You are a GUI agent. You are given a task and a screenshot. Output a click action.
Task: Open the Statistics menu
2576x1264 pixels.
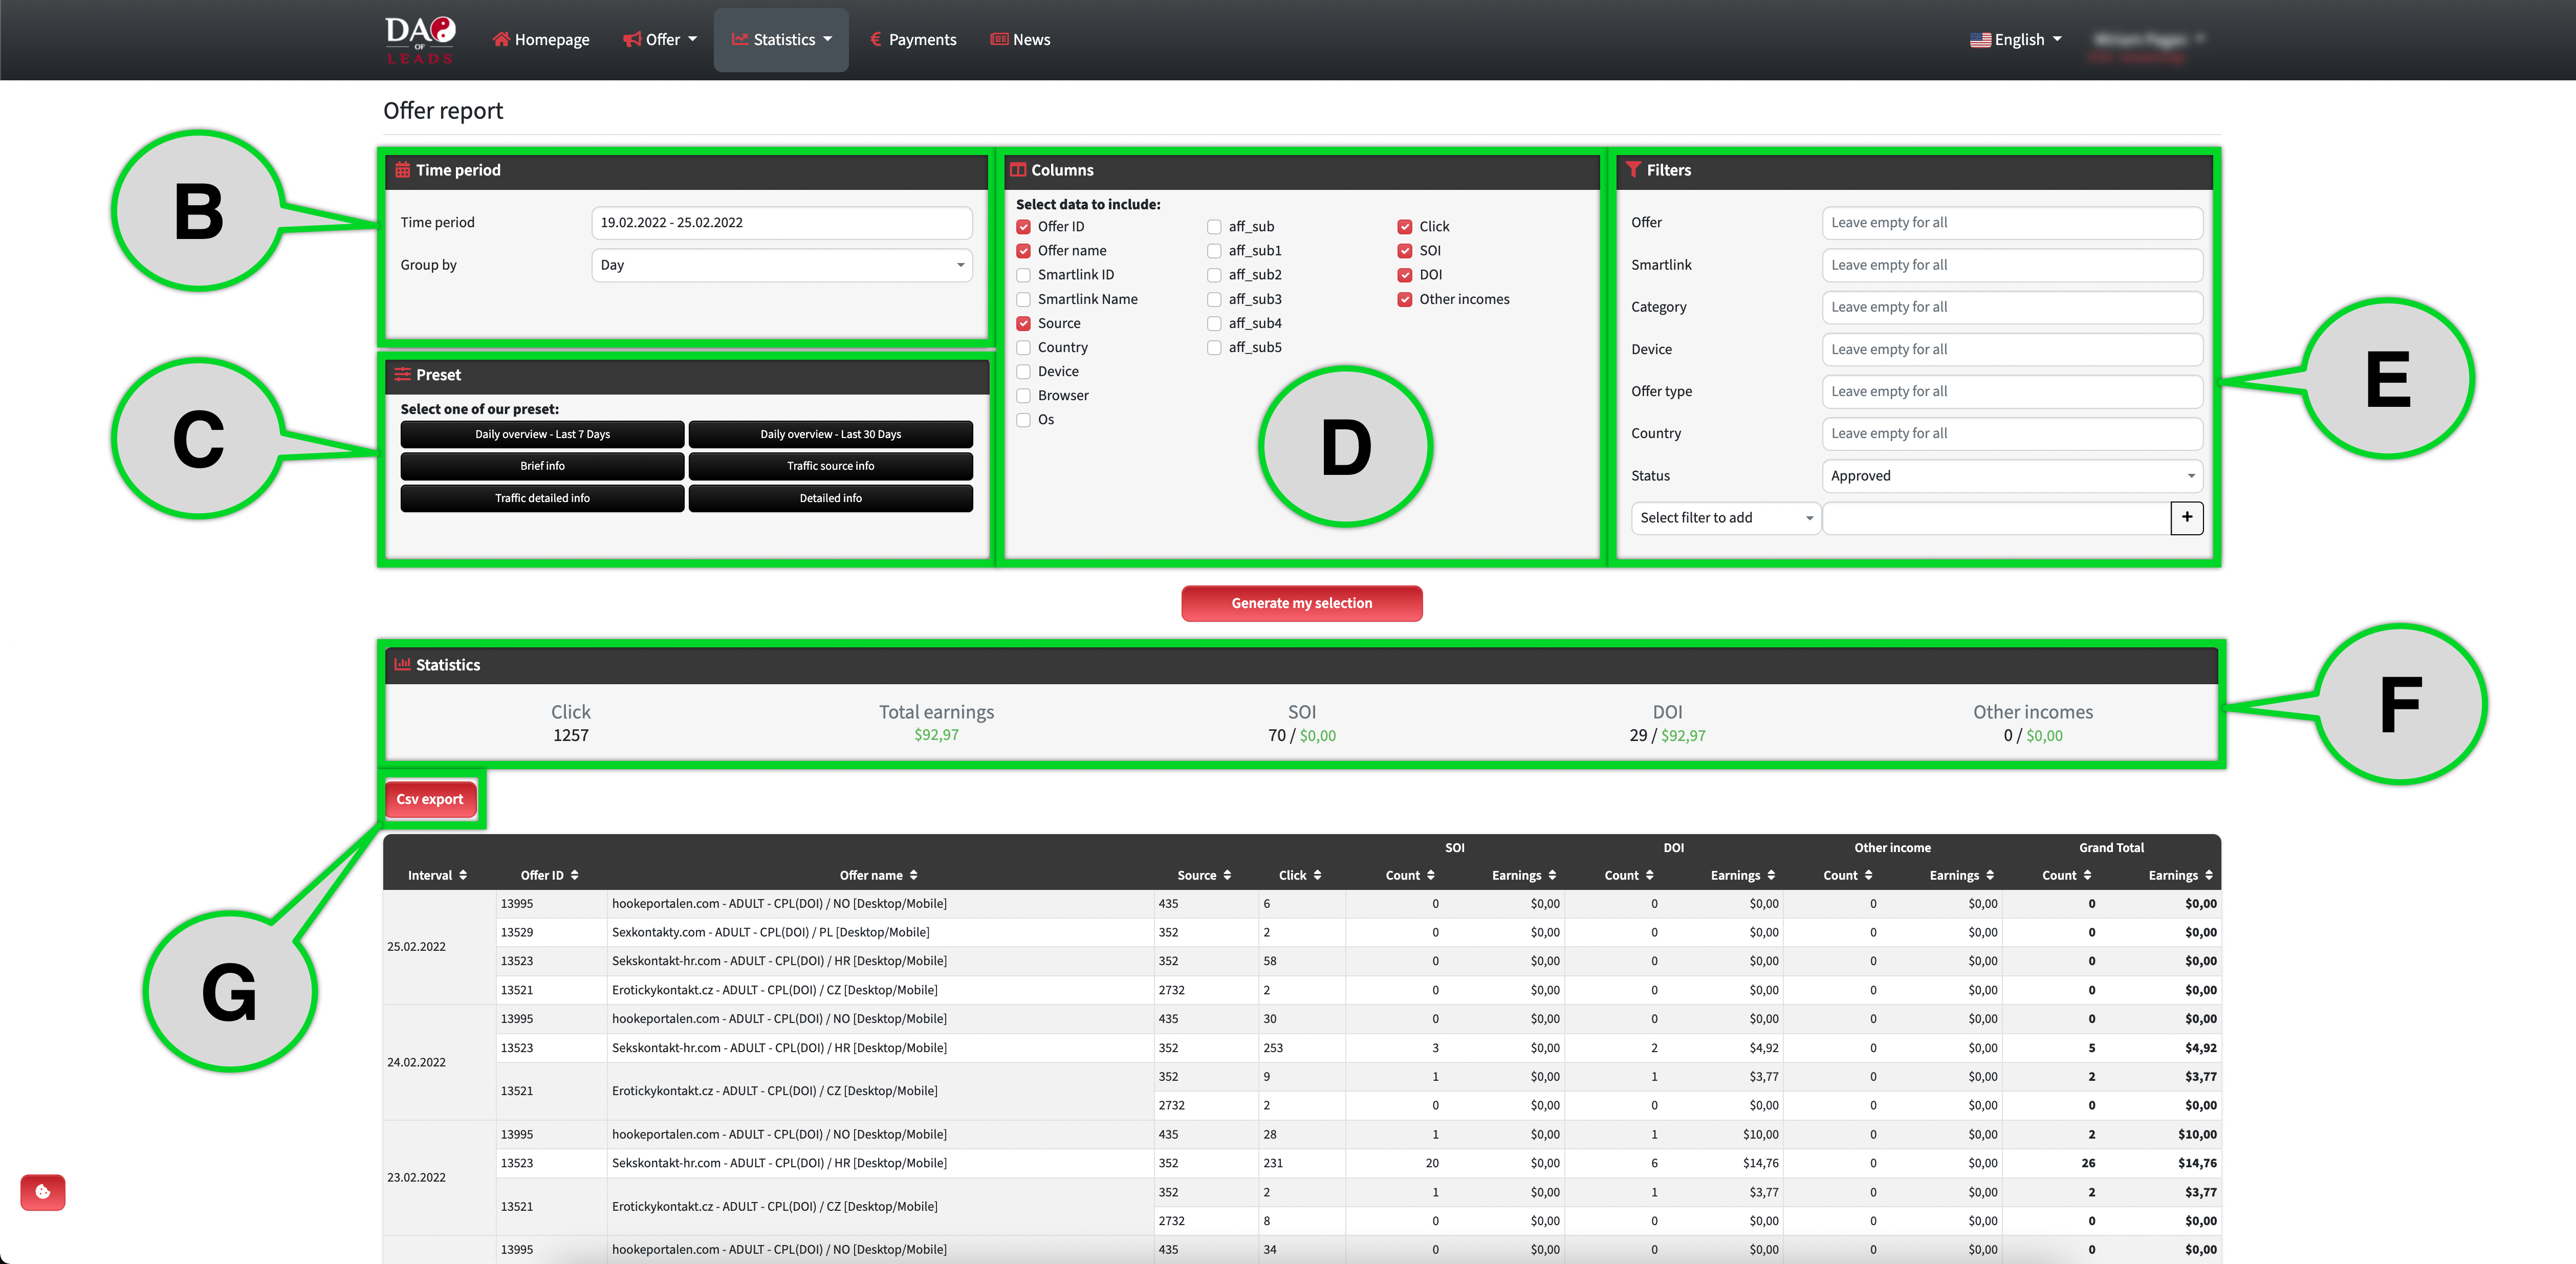(781, 40)
